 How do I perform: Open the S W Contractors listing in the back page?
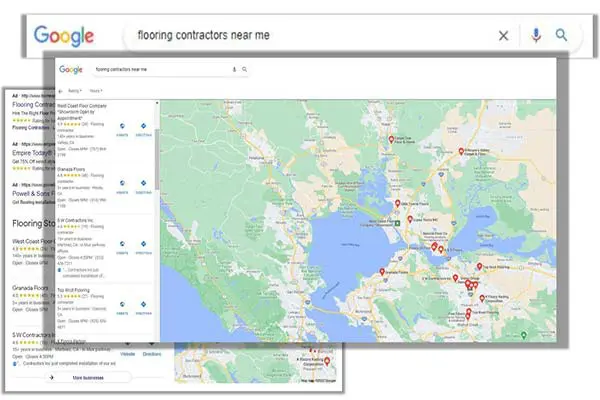[33, 335]
